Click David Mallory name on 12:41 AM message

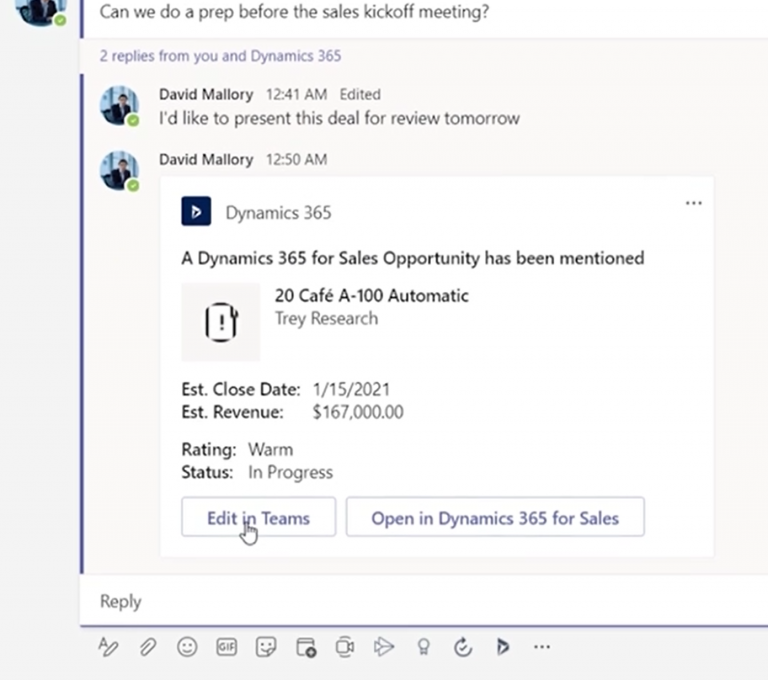(x=206, y=94)
